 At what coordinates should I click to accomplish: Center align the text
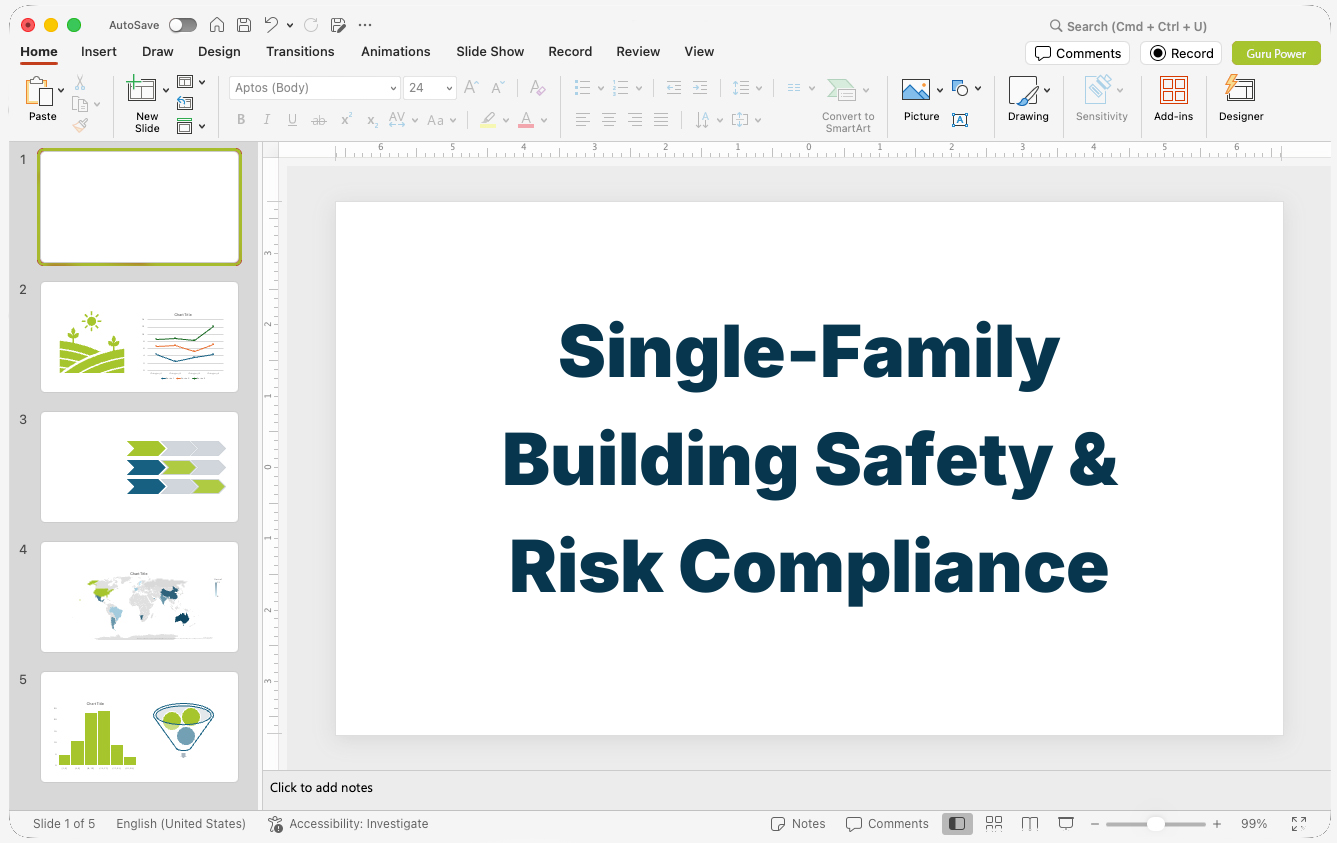(x=609, y=120)
